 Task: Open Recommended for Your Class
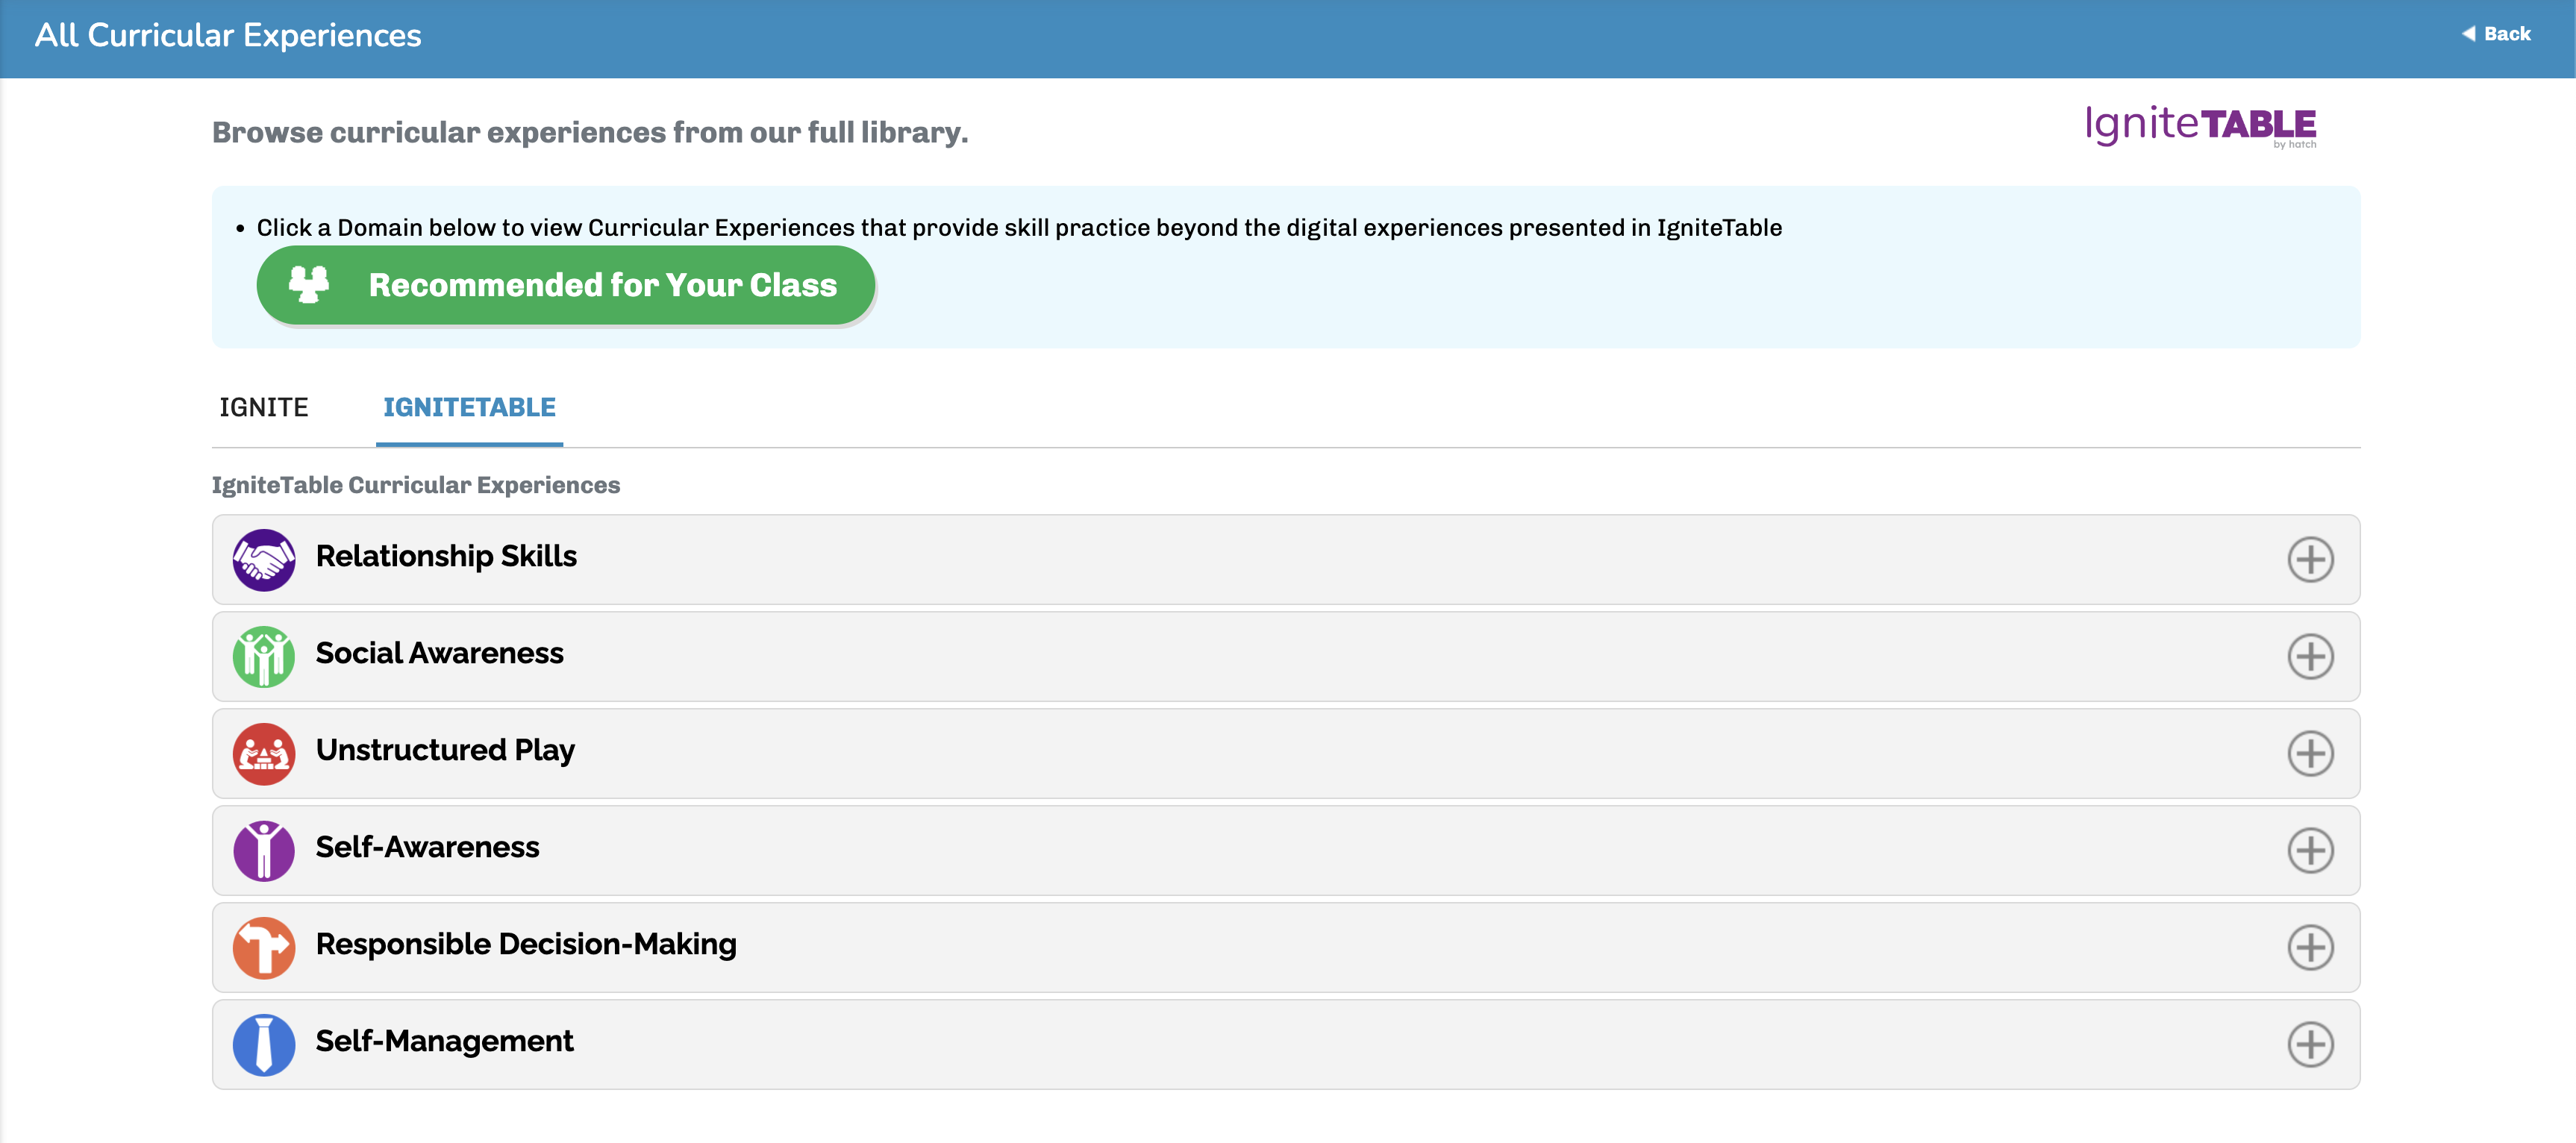(566, 285)
